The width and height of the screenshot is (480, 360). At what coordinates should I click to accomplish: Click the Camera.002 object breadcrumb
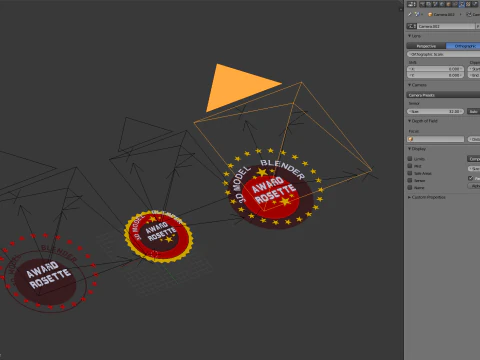point(441,14)
